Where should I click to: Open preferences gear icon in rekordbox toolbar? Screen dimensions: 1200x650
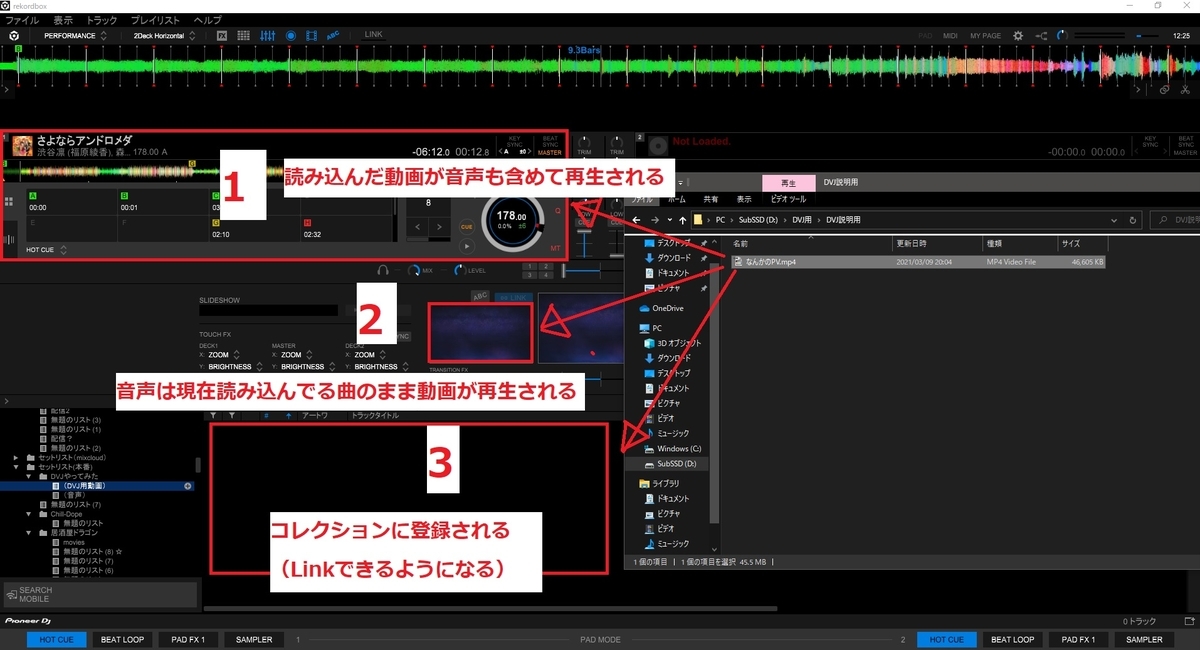pyautogui.click(x=1018, y=35)
